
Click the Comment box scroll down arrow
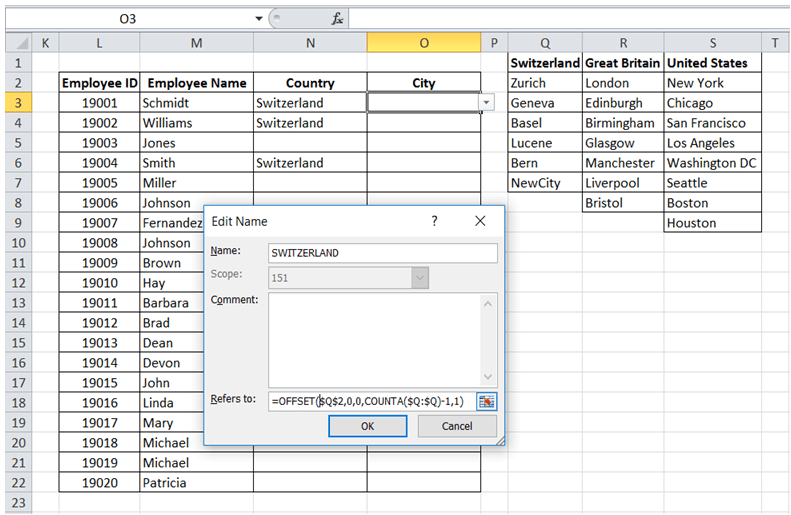pyautogui.click(x=488, y=377)
